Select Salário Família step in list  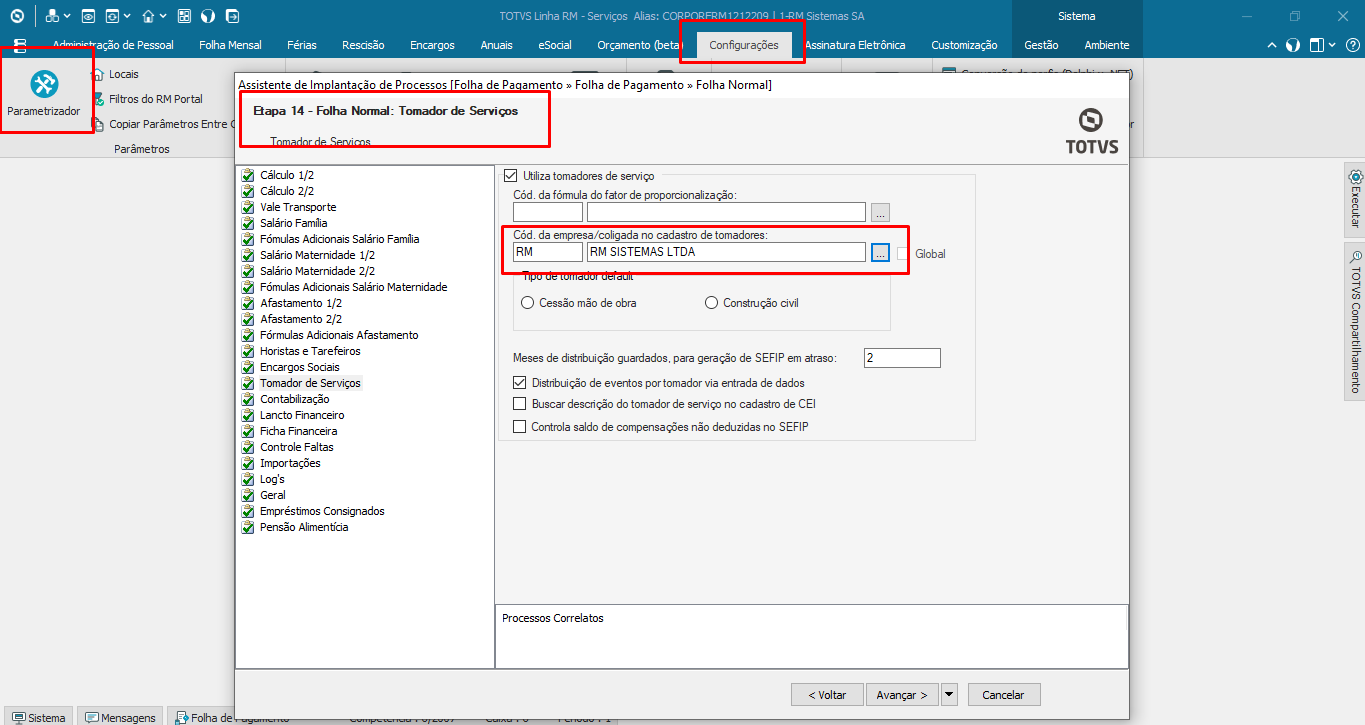[x=293, y=223]
